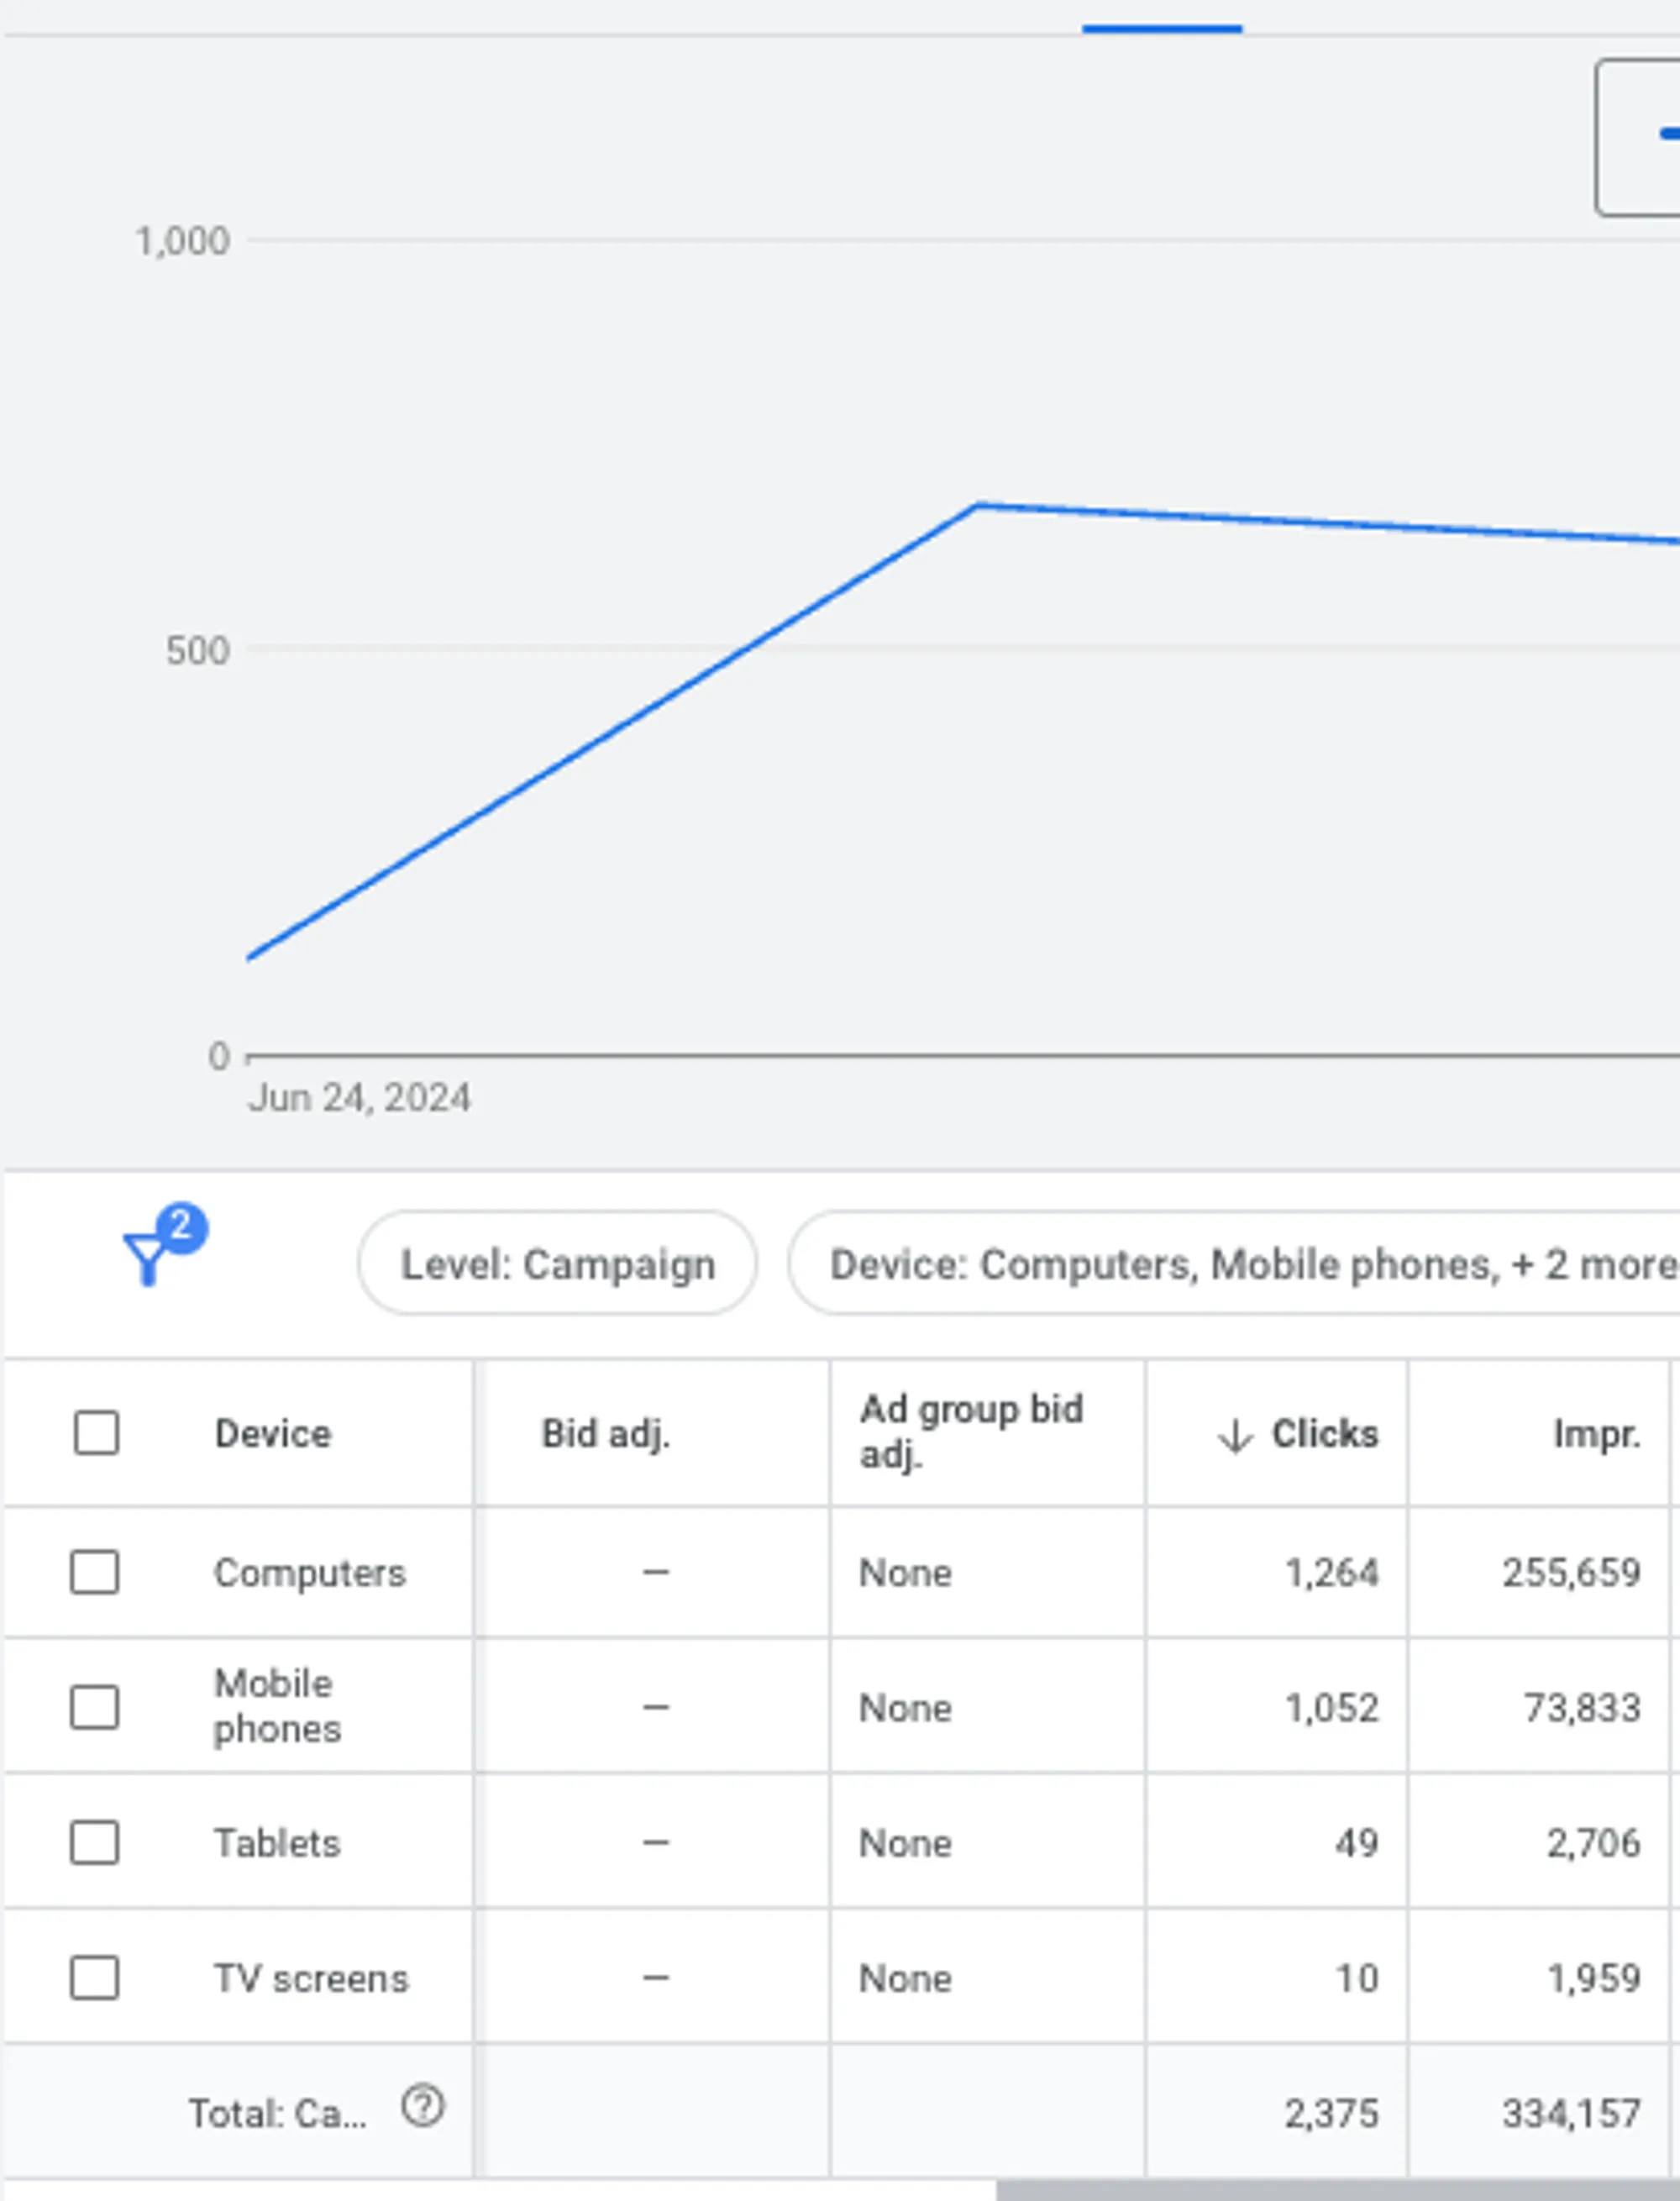
Task: Select the Computers row checkbox
Action: click(95, 1572)
